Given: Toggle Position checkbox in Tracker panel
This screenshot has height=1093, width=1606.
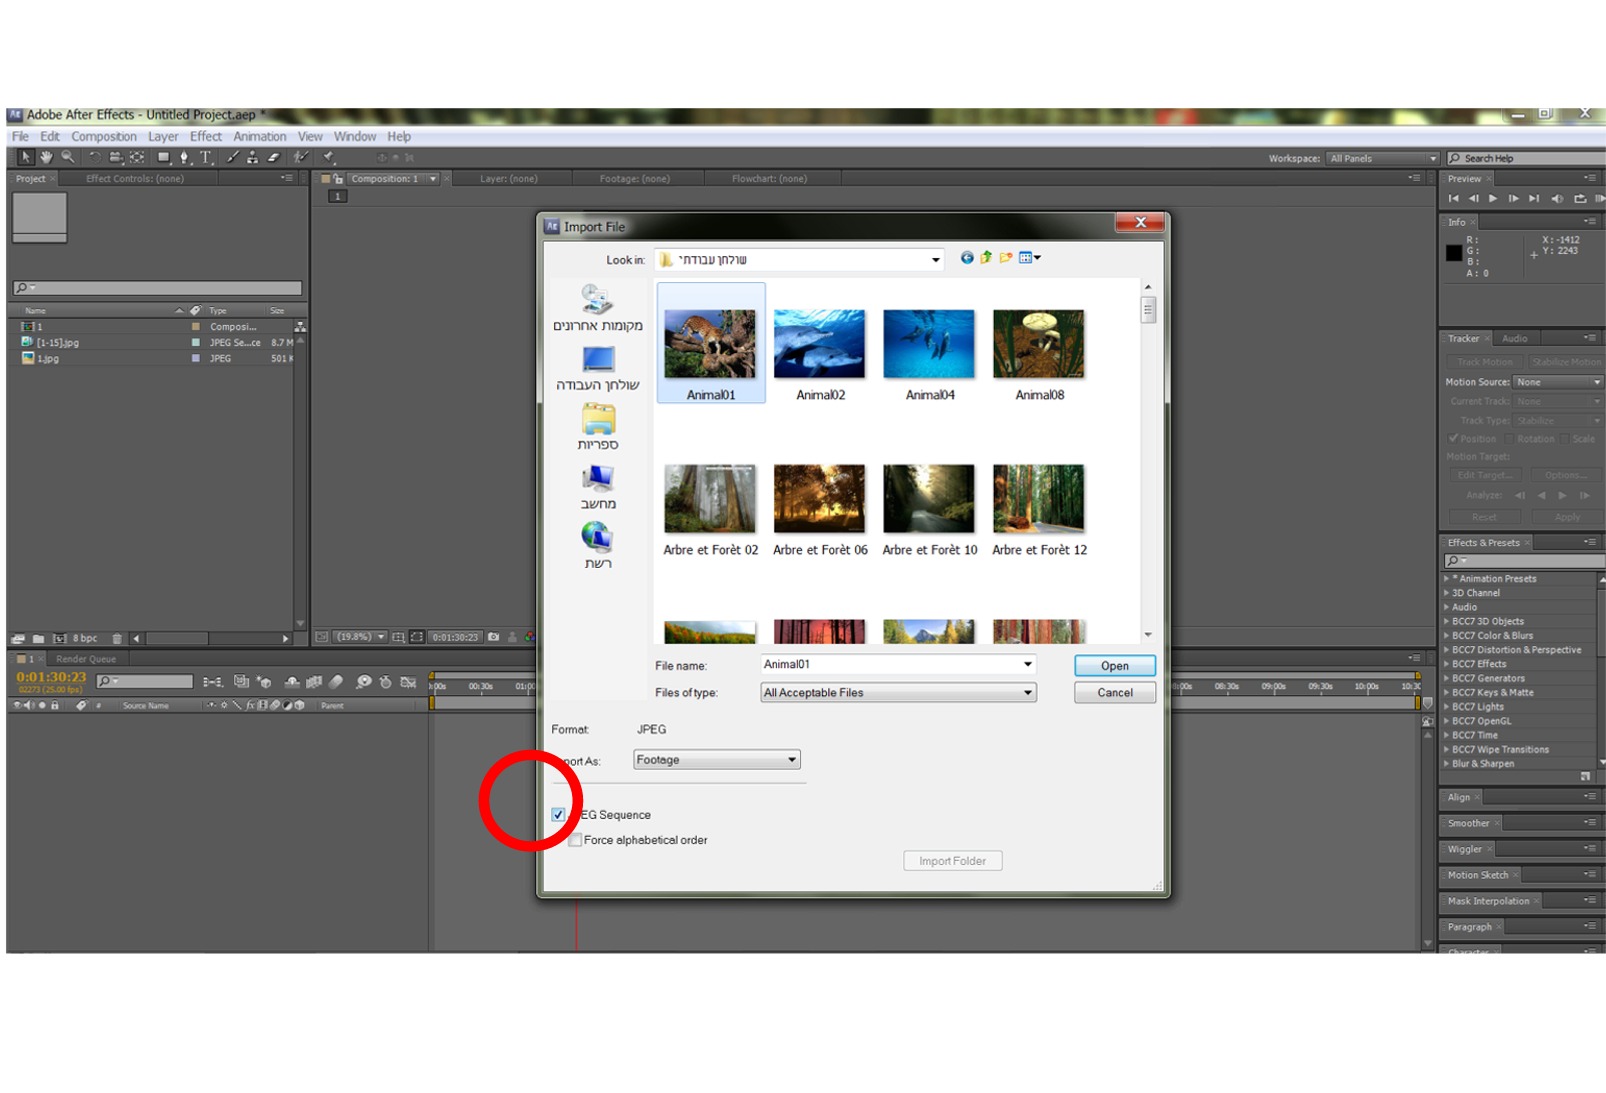Looking at the screenshot, I should [x=1453, y=439].
